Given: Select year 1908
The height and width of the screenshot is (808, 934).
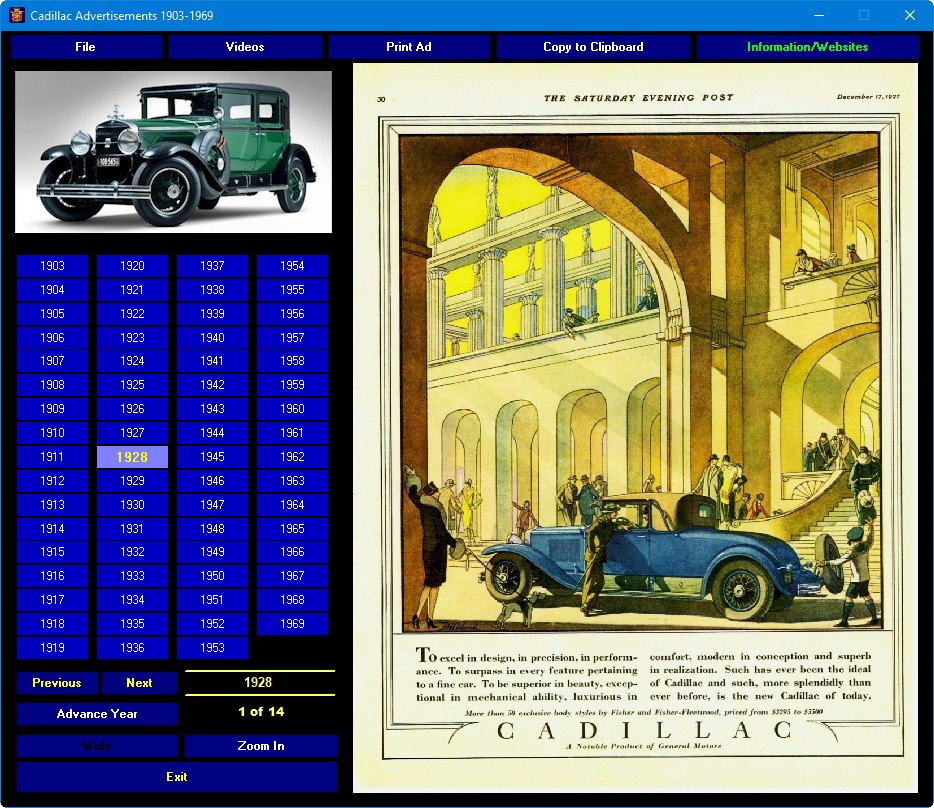Looking at the screenshot, I should pos(52,385).
